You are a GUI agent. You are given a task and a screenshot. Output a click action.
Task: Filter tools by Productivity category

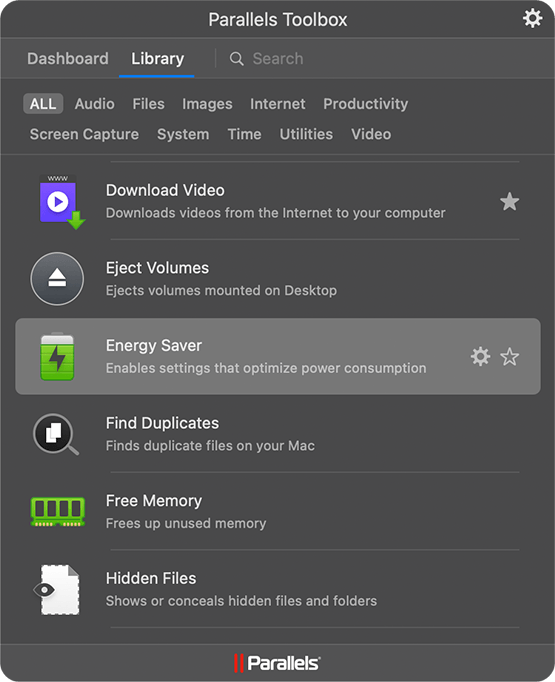(365, 104)
